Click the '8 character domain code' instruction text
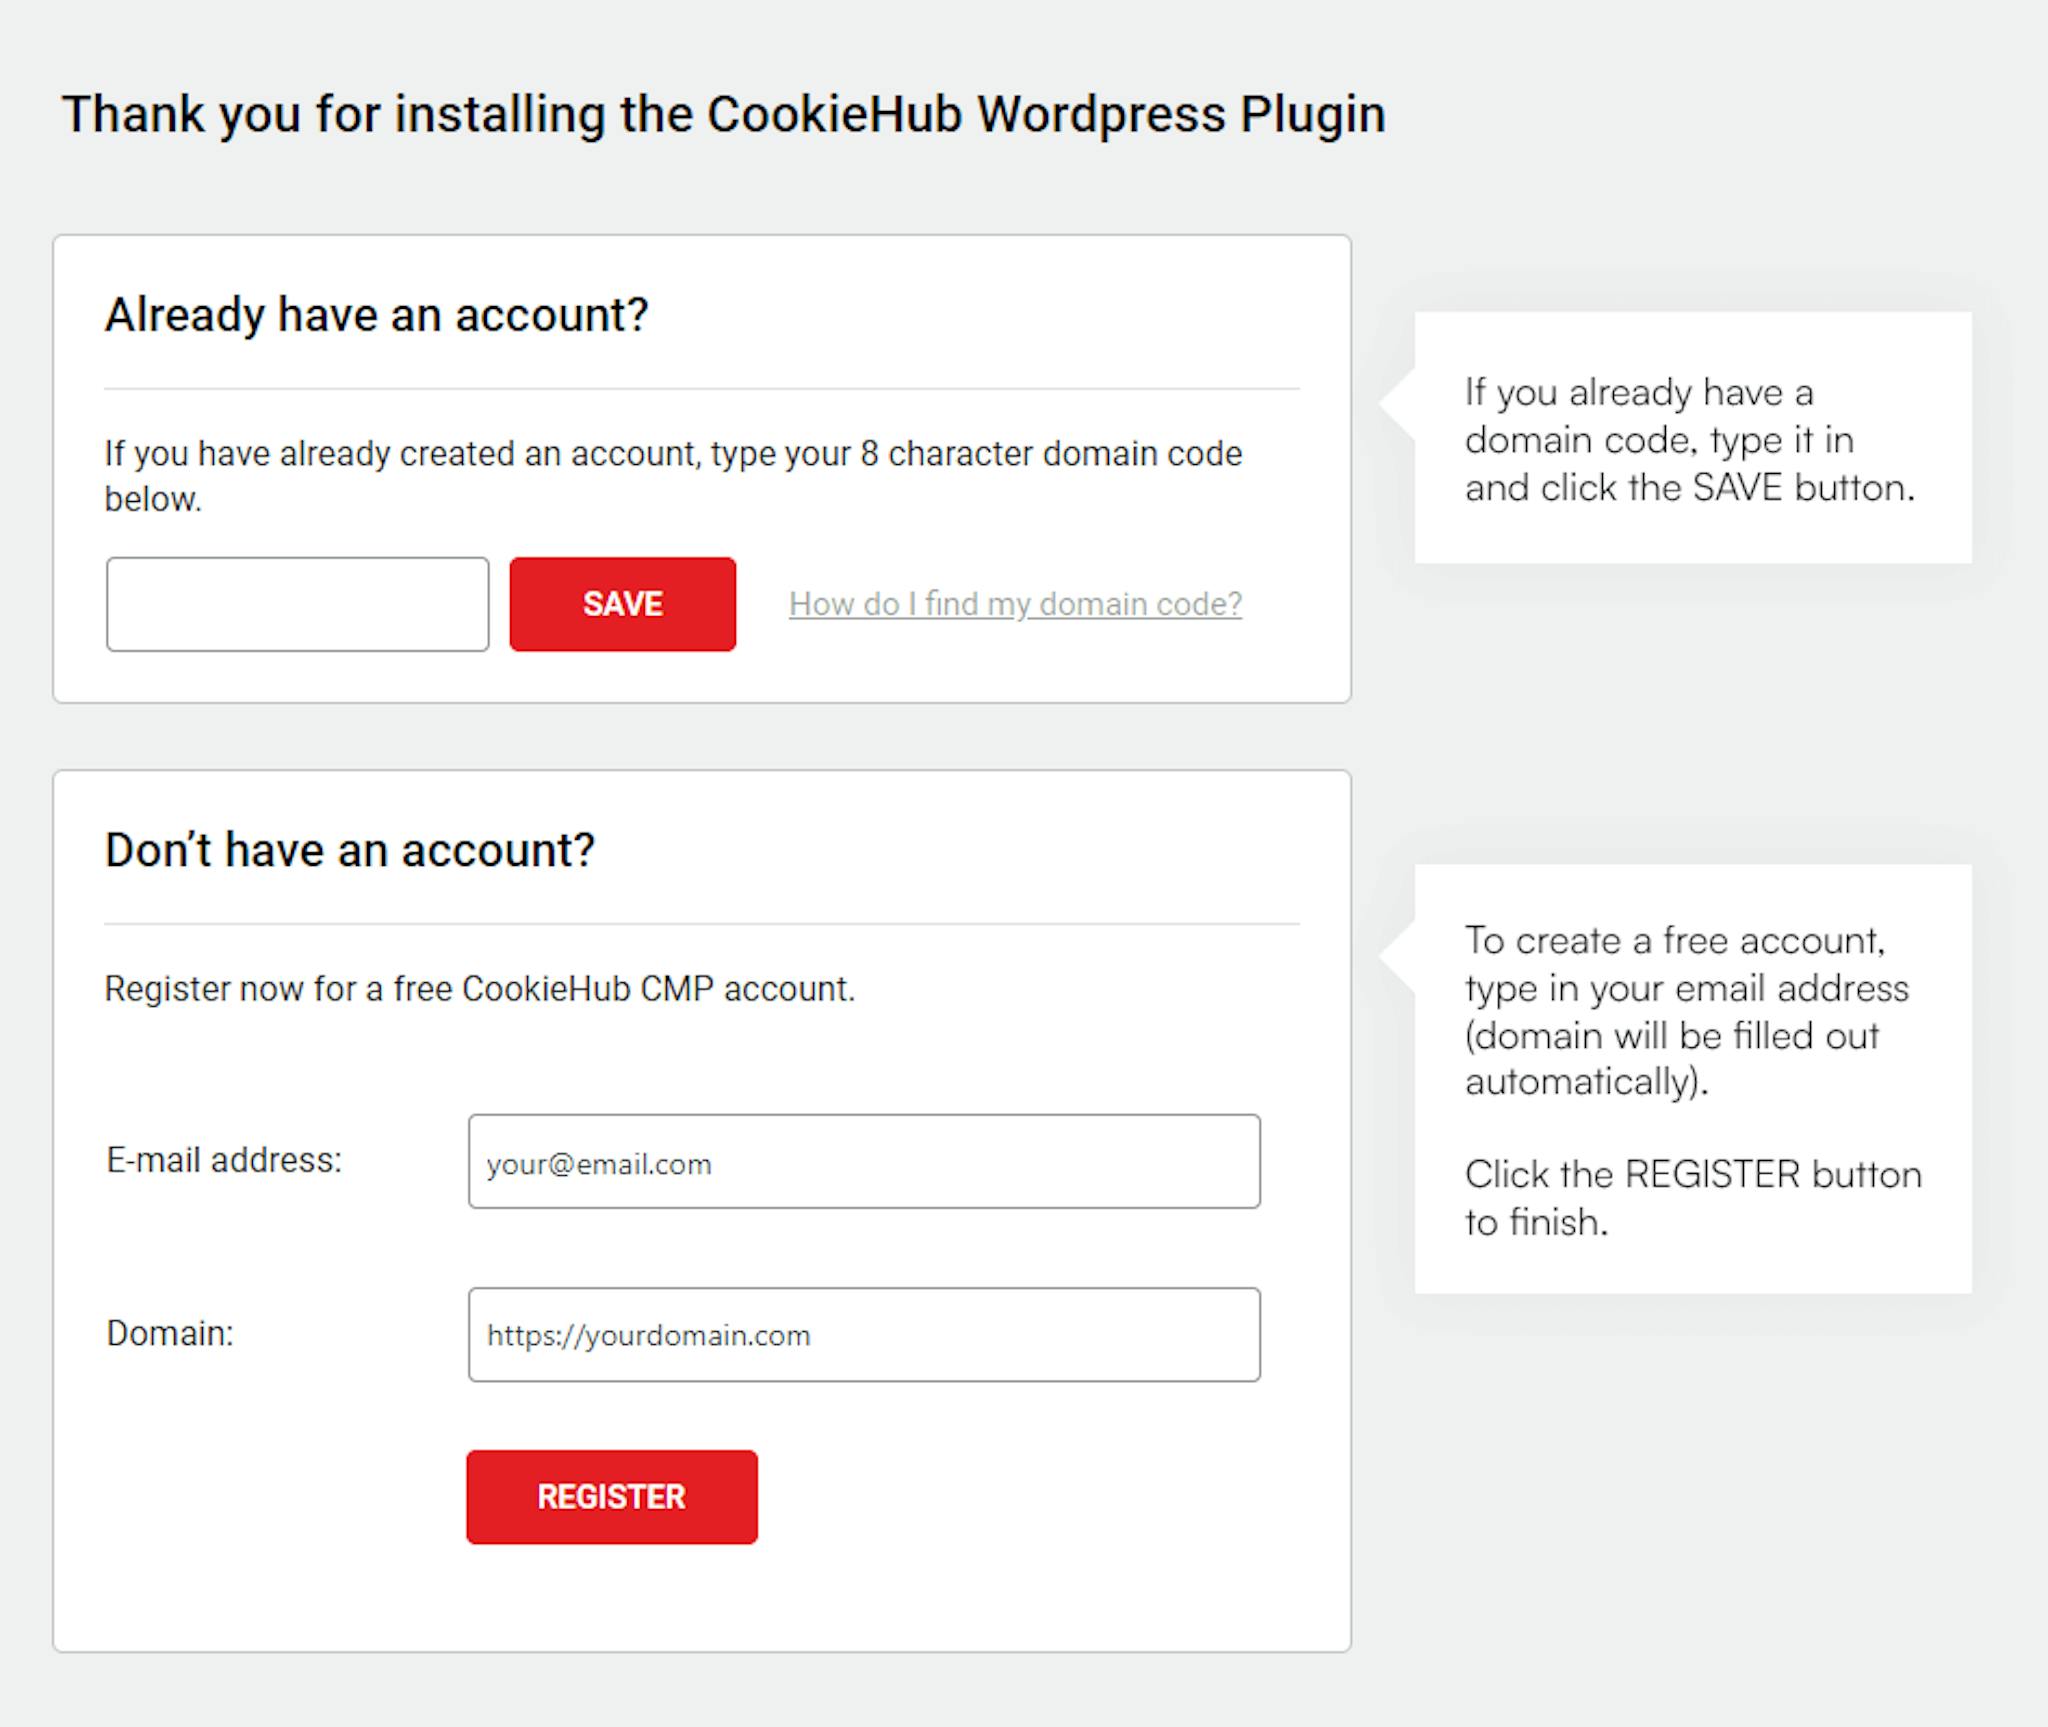2048x1727 pixels. [x=673, y=476]
